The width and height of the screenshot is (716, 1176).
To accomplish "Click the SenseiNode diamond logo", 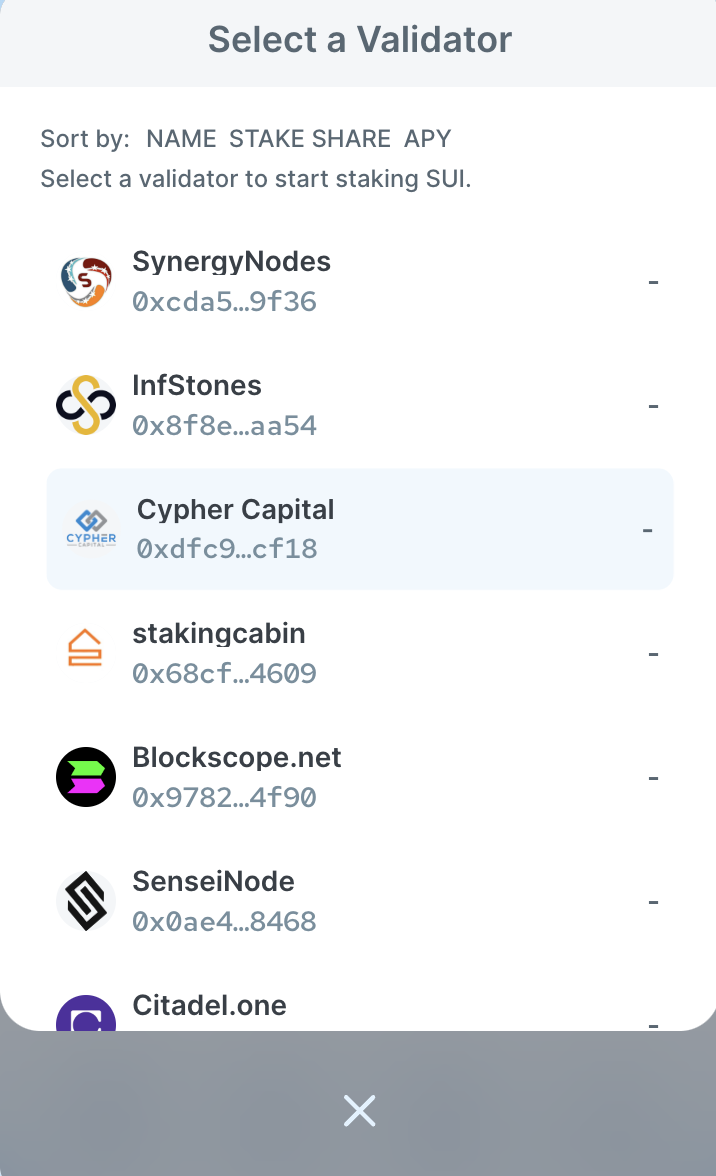I will coord(86,901).
